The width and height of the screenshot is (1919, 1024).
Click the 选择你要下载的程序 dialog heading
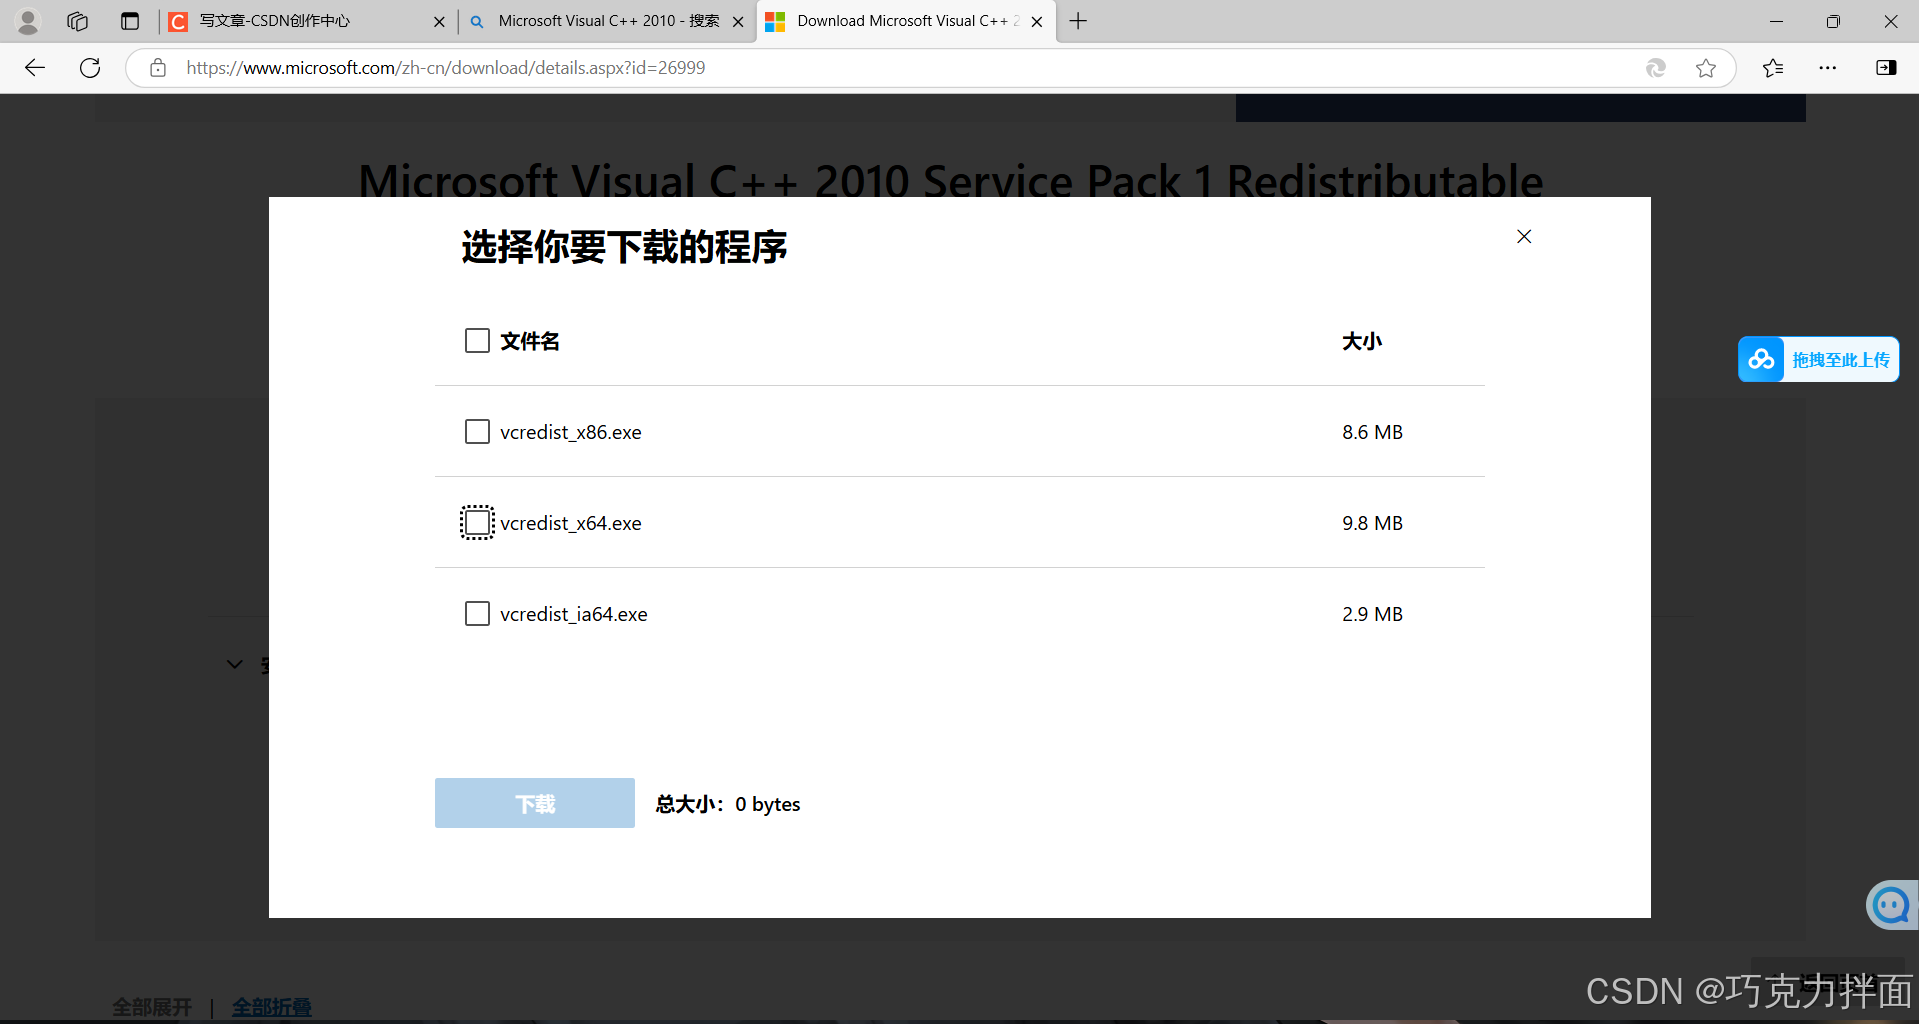[624, 247]
